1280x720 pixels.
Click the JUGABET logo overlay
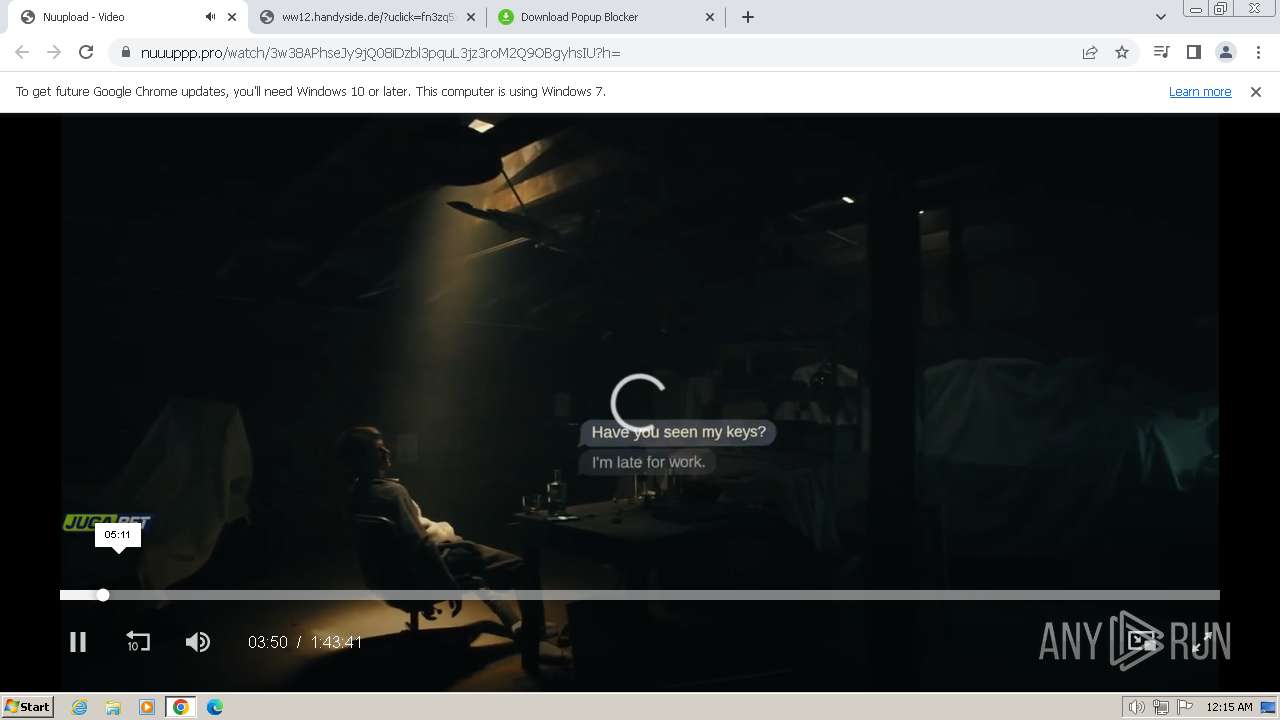pos(106,522)
